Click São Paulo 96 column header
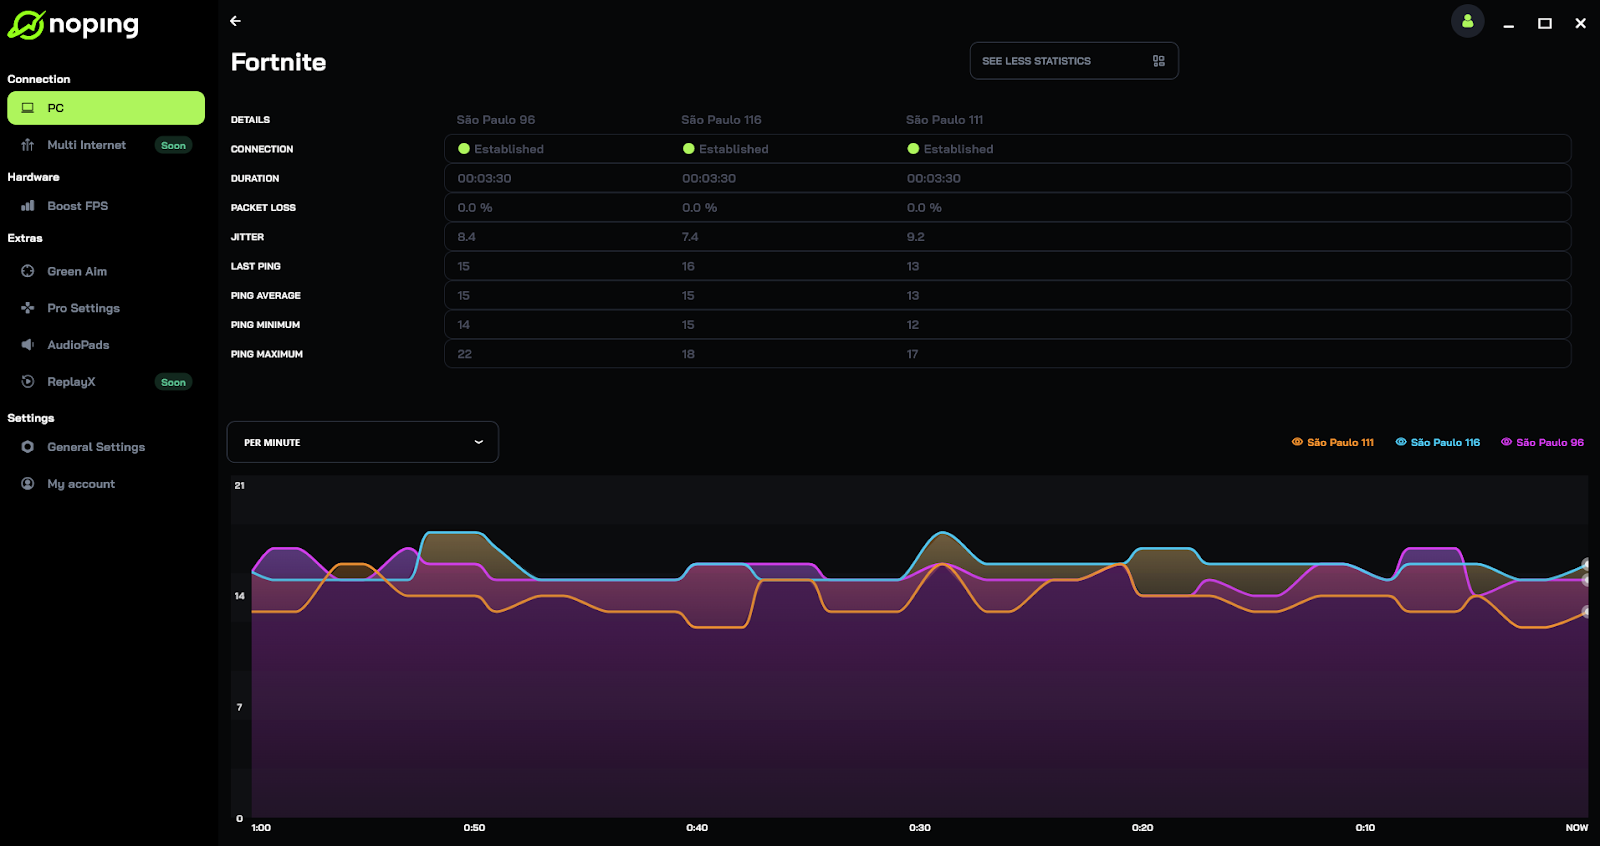1600x846 pixels. (x=496, y=120)
